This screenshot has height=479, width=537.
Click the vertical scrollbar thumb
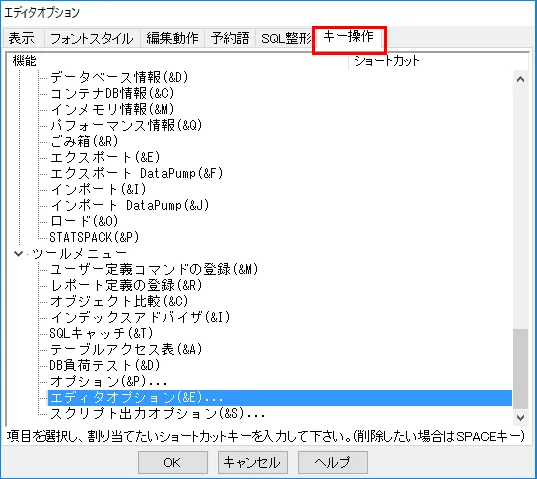point(521,369)
